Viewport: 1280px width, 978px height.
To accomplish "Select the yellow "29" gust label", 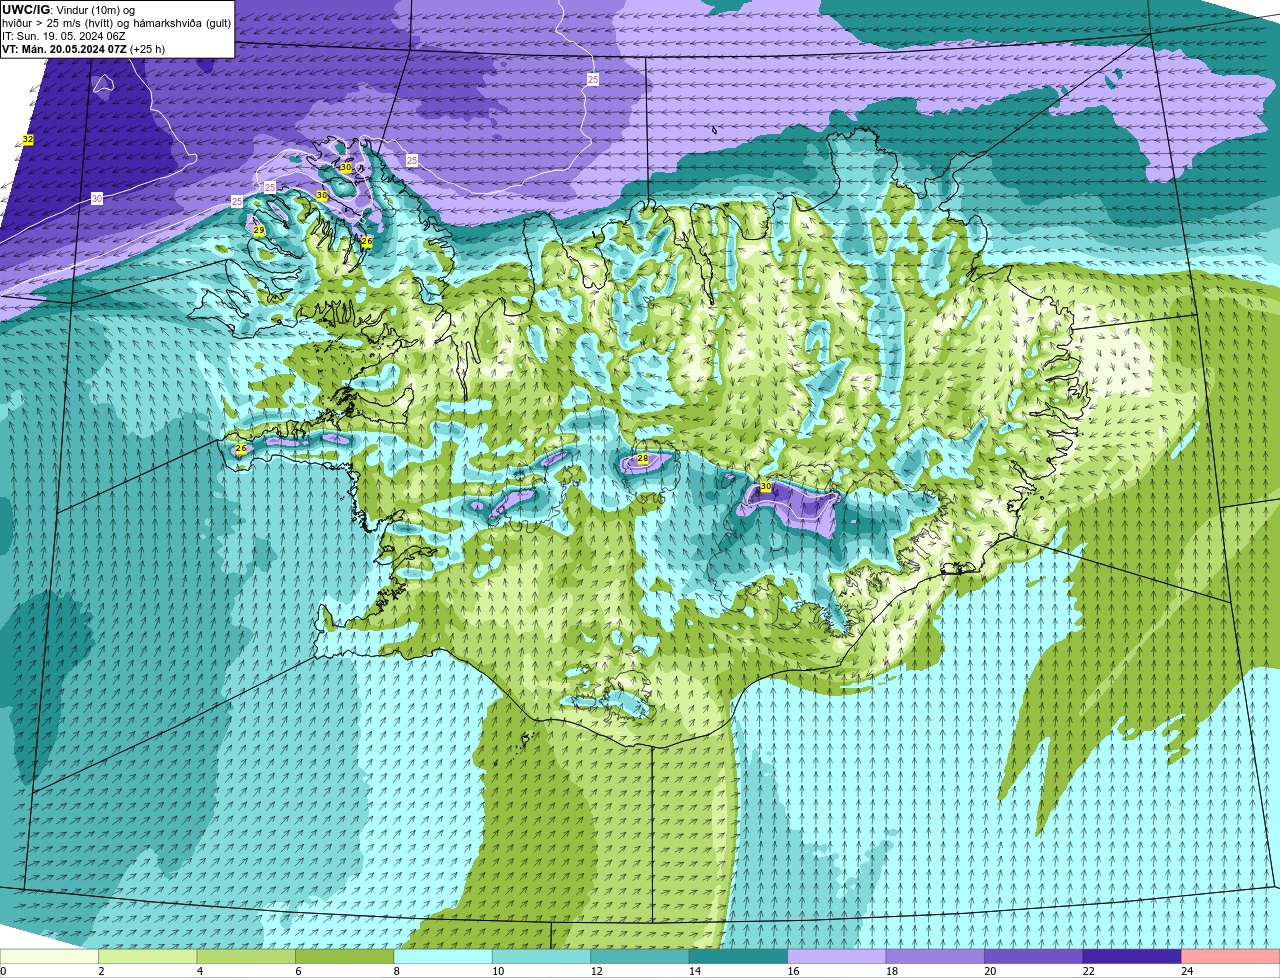I will point(259,230).
